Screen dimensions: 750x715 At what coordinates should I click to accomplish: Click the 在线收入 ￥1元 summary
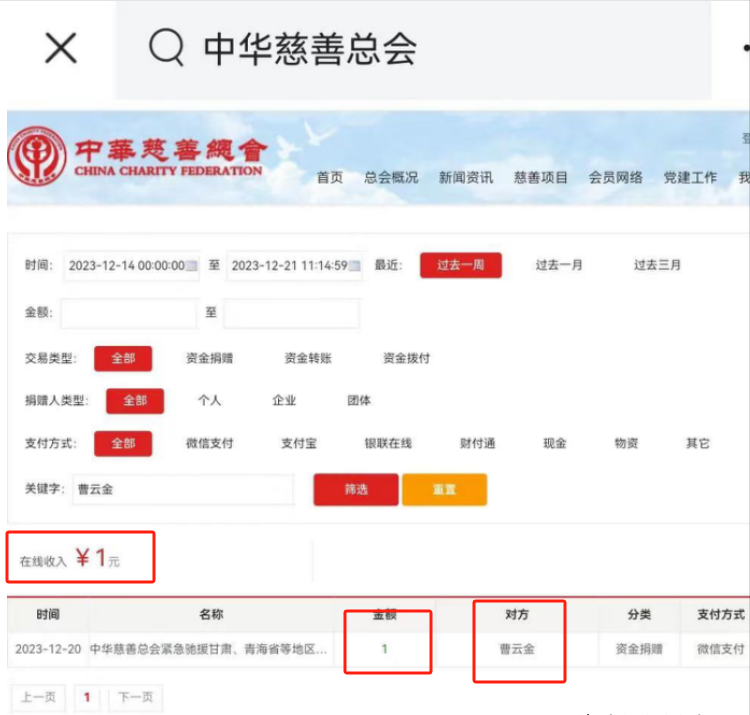point(70,558)
